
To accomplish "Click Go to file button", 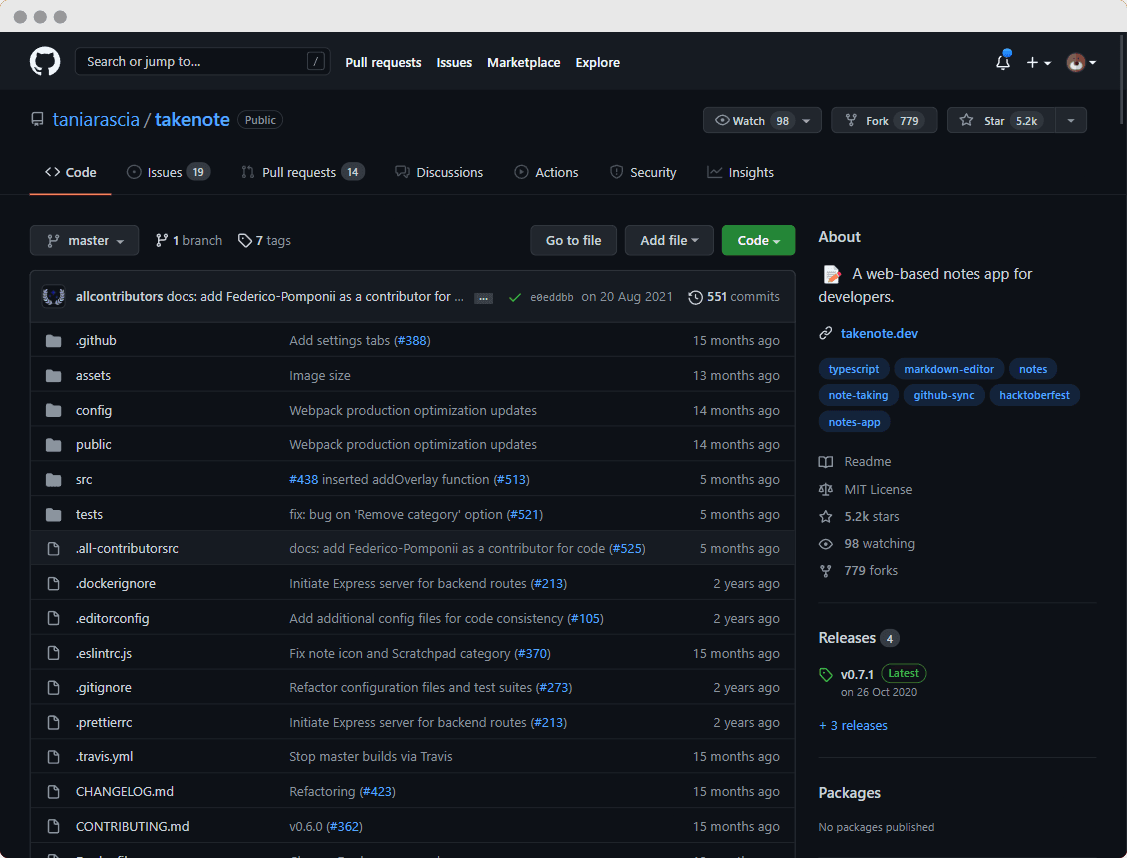I will [x=574, y=241].
